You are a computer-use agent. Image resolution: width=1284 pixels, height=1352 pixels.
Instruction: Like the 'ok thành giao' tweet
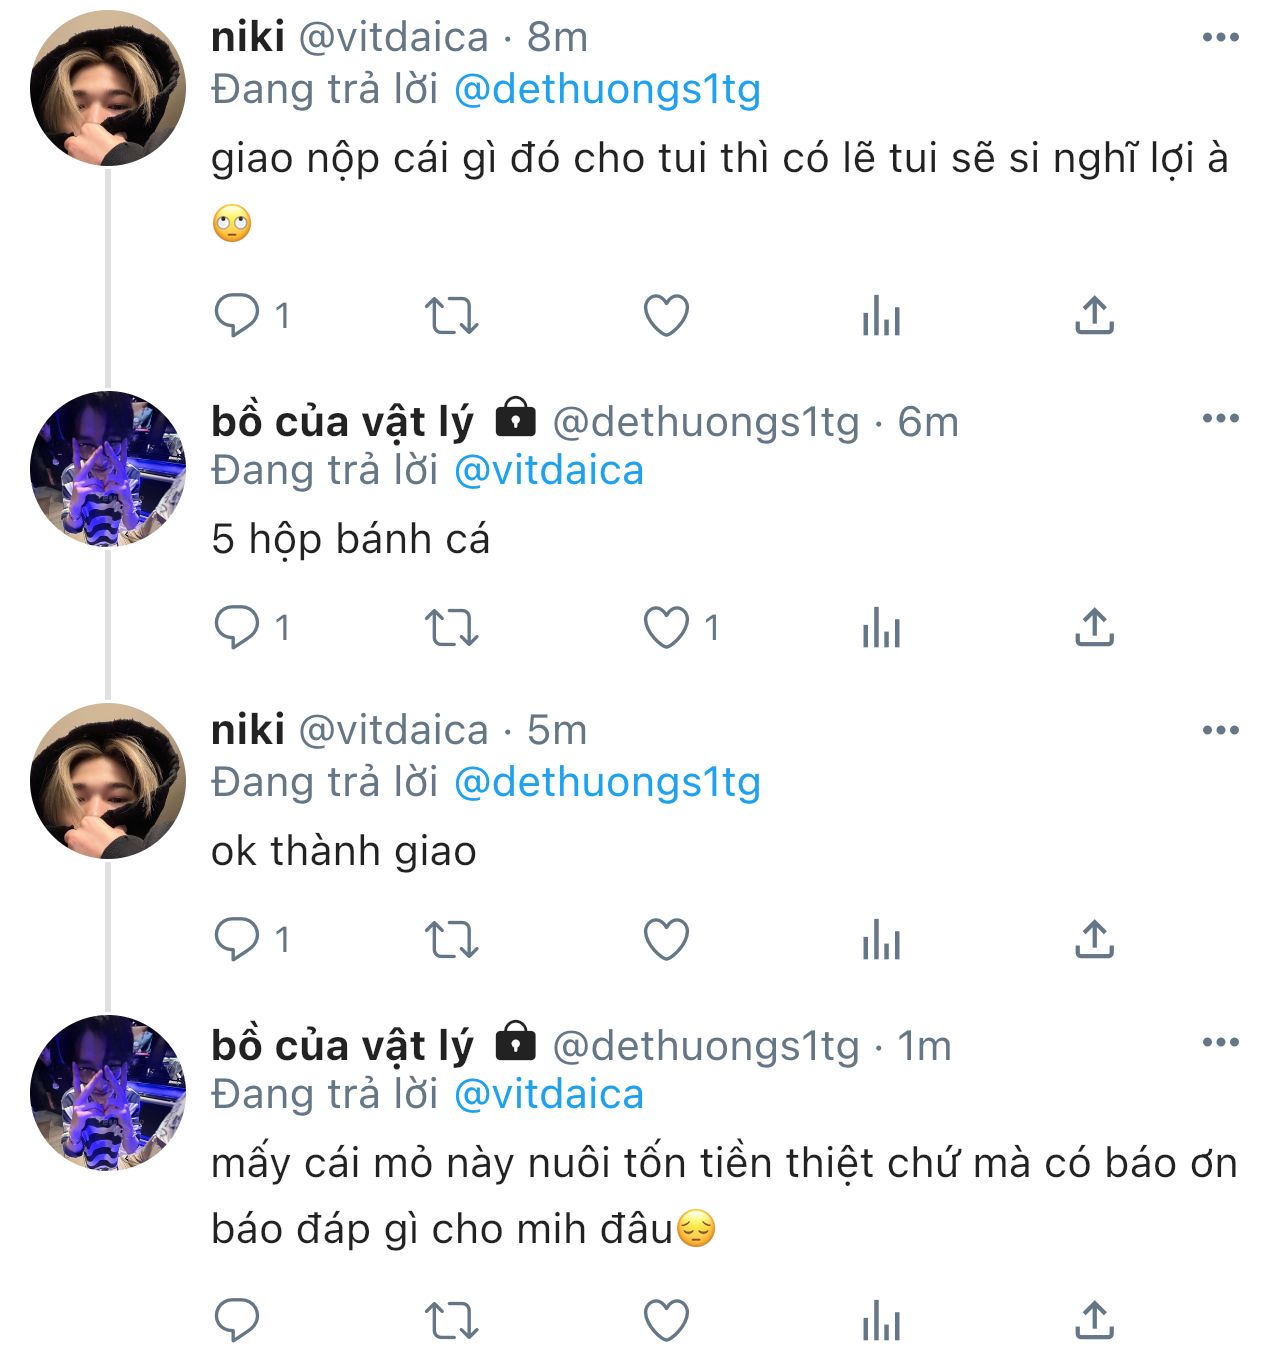(x=666, y=940)
